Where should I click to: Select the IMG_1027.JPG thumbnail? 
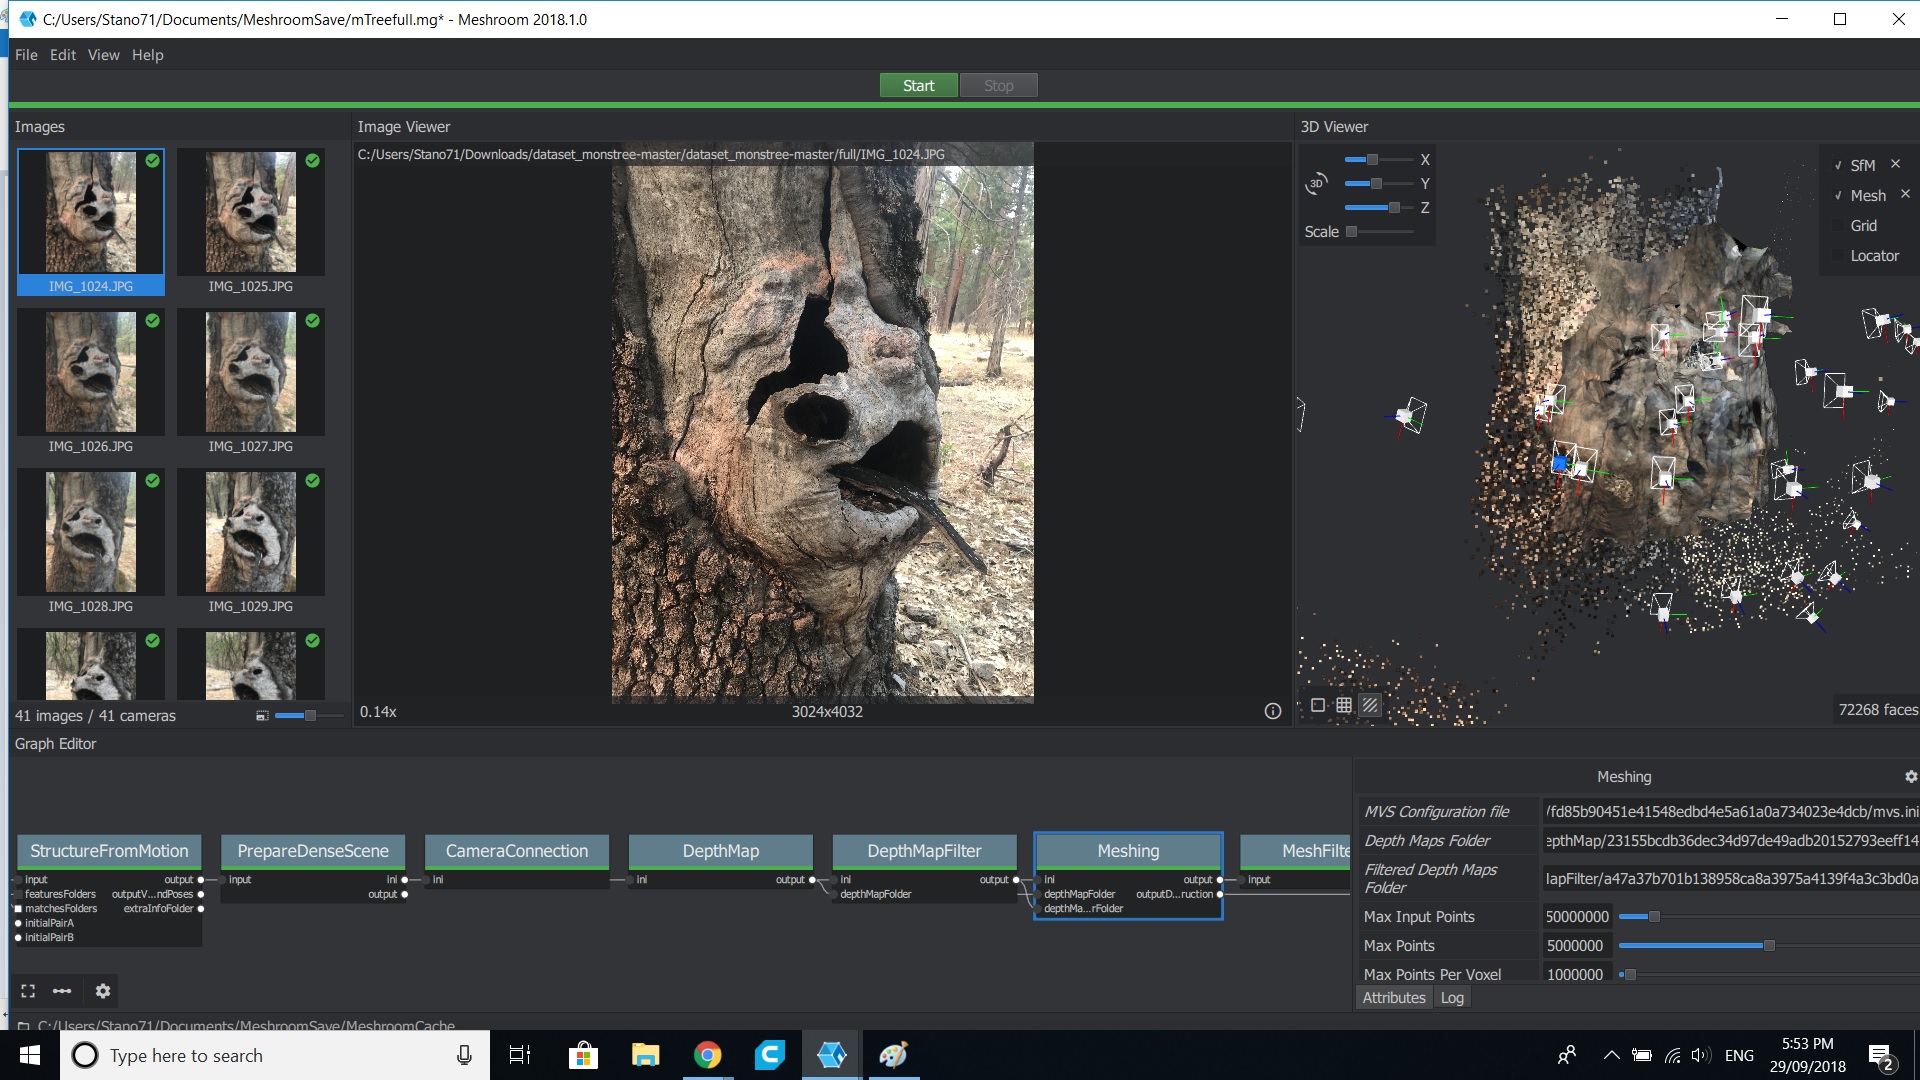pos(250,372)
